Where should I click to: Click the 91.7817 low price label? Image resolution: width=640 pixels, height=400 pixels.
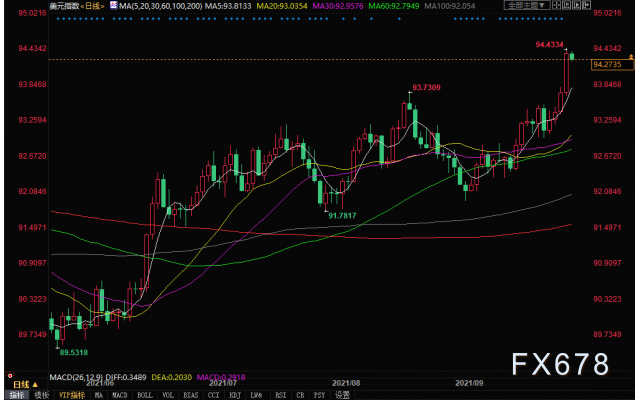pos(342,216)
